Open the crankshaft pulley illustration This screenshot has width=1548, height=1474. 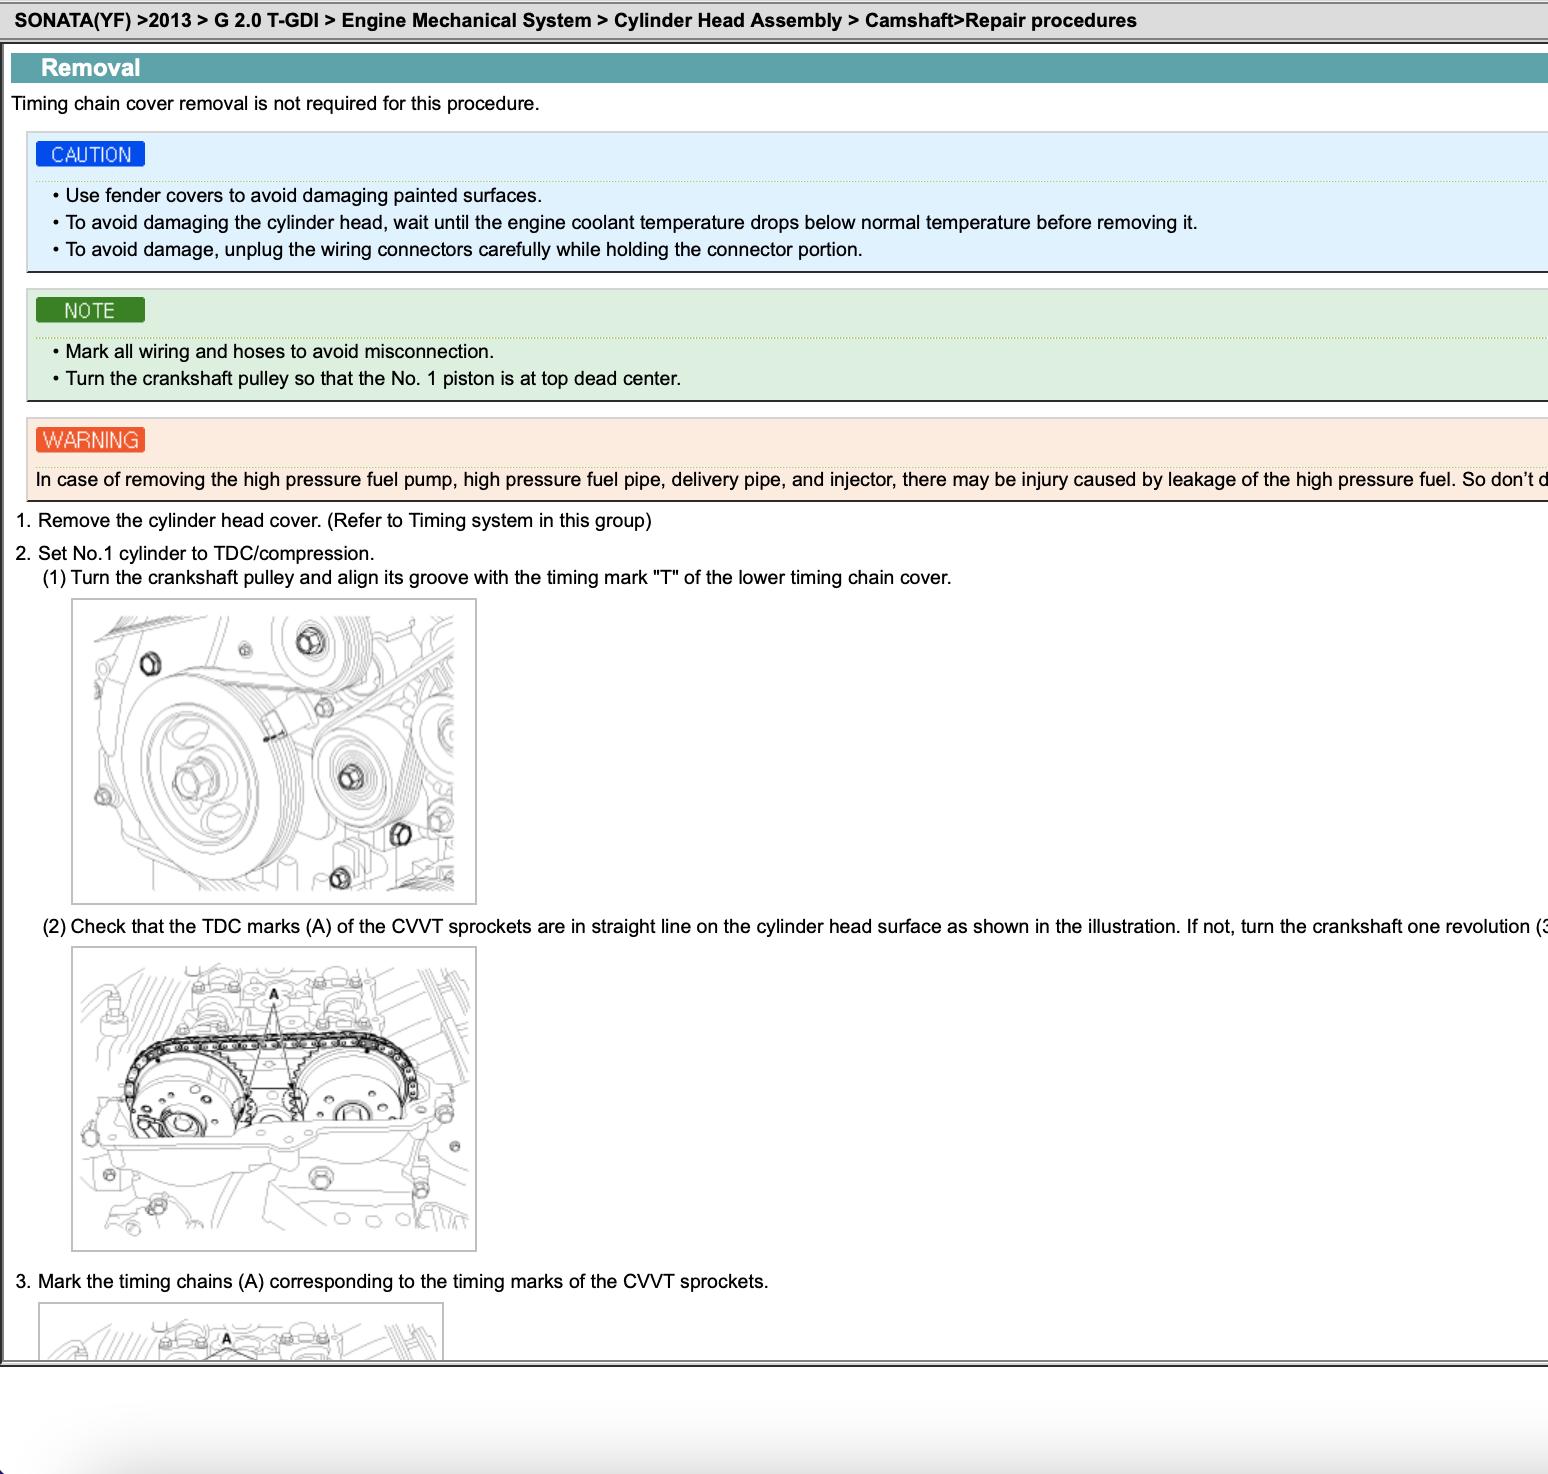pyautogui.click(x=273, y=751)
